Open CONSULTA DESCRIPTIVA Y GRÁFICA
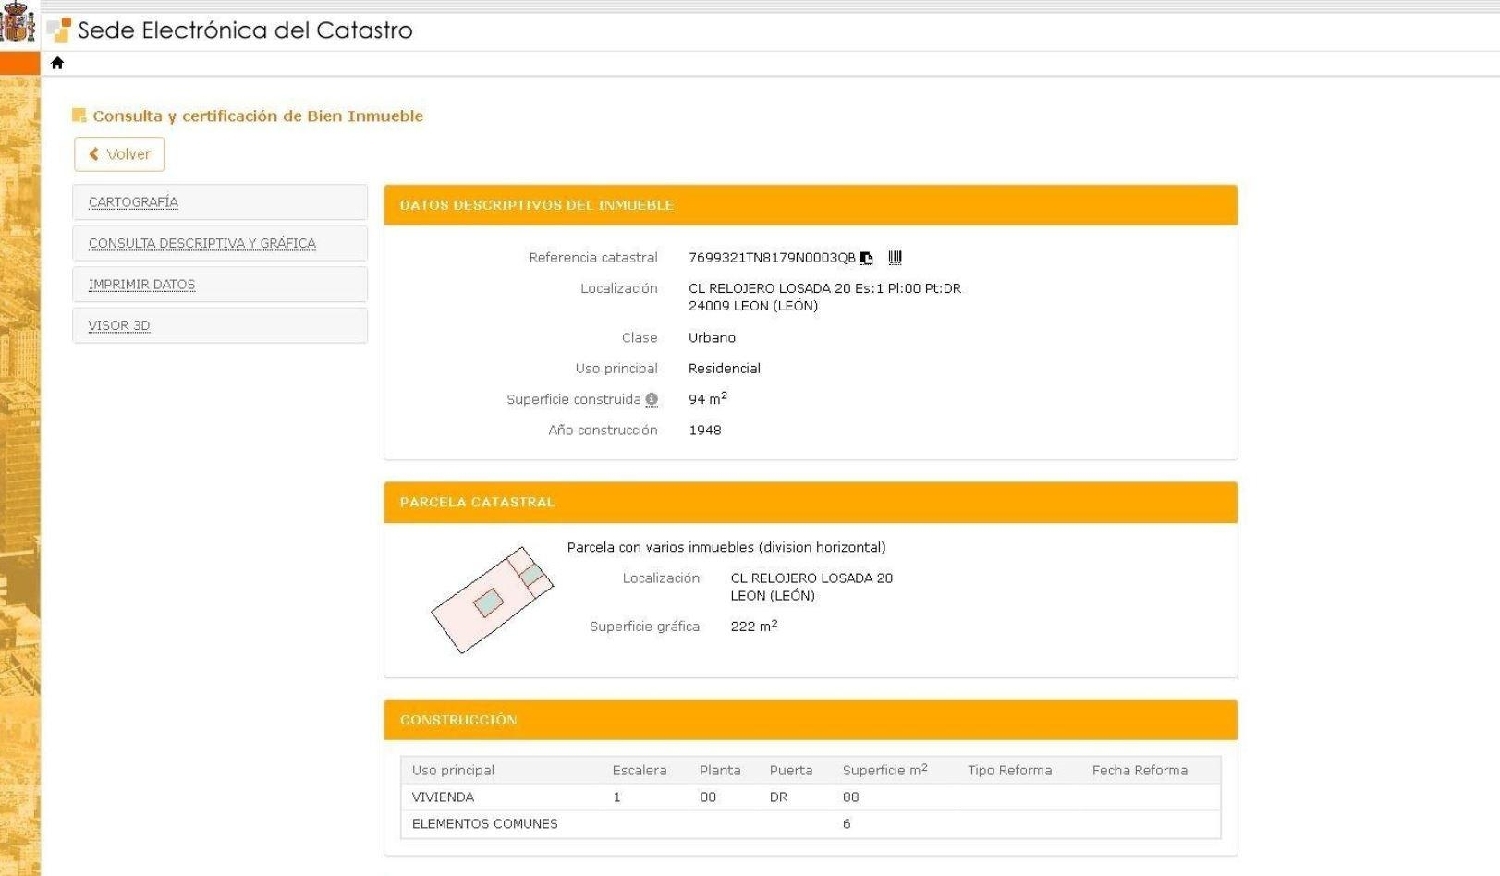This screenshot has width=1500, height=876. click(x=202, y=243)
